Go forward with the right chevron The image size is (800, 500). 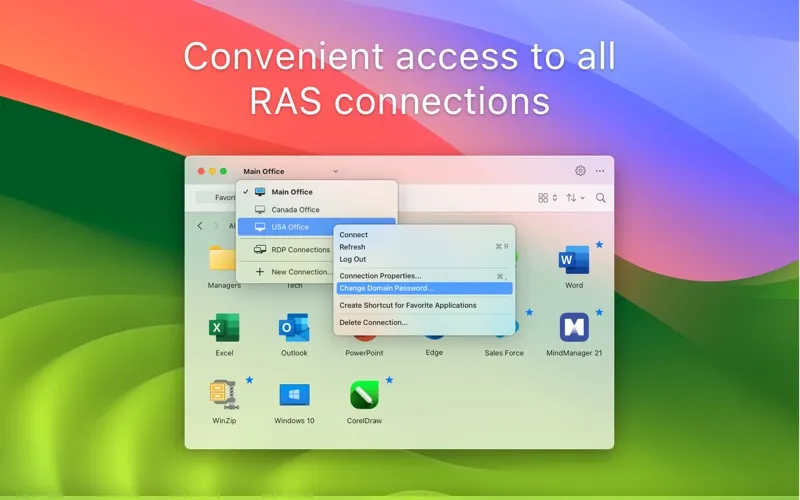pos(216,226)
